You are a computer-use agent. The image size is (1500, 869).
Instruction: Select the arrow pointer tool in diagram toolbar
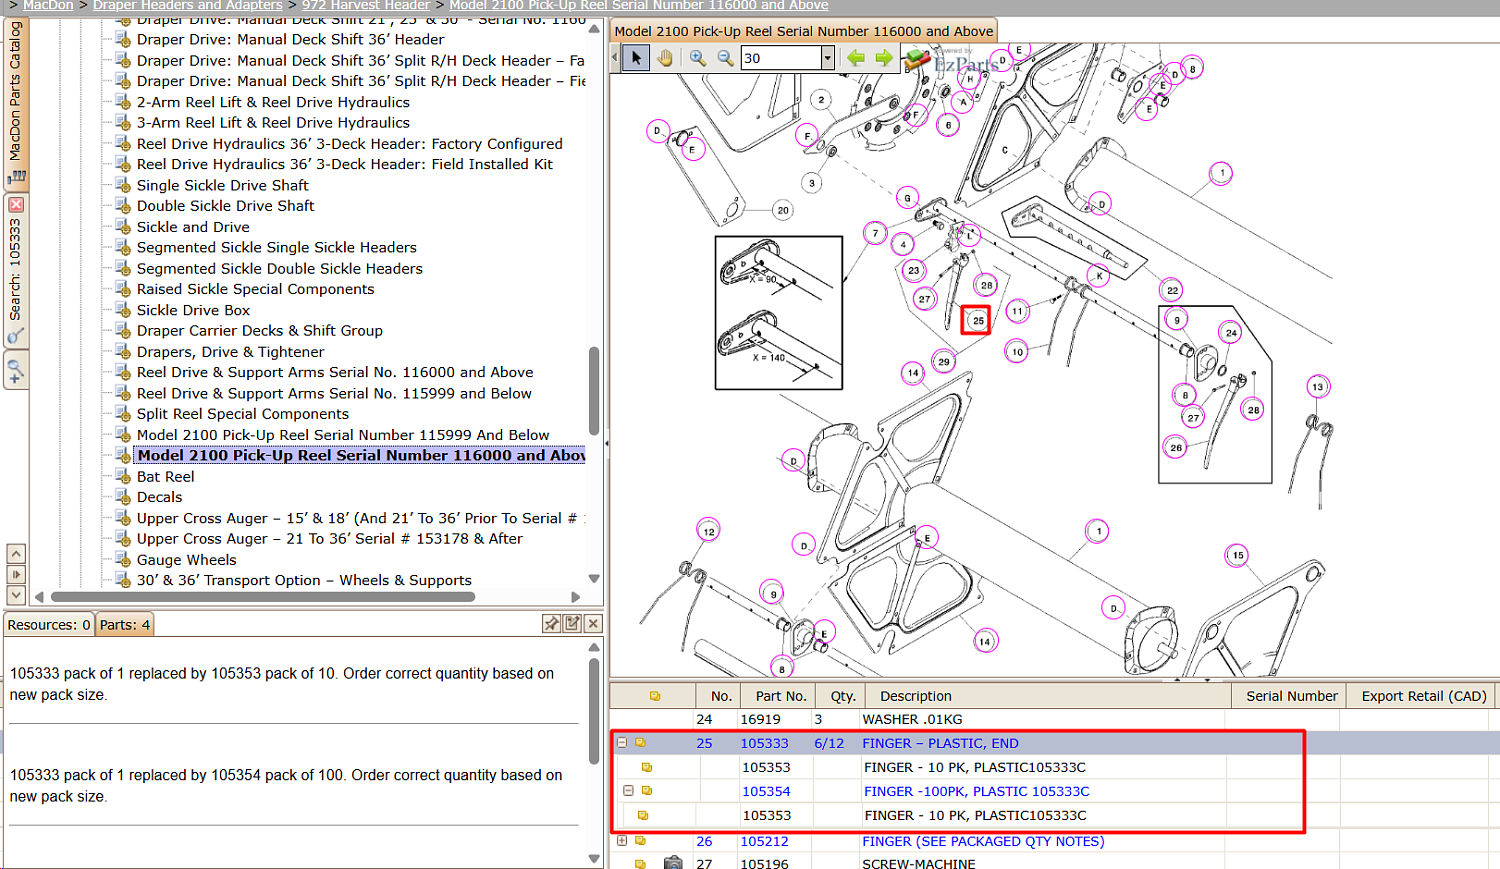(636, 58)
